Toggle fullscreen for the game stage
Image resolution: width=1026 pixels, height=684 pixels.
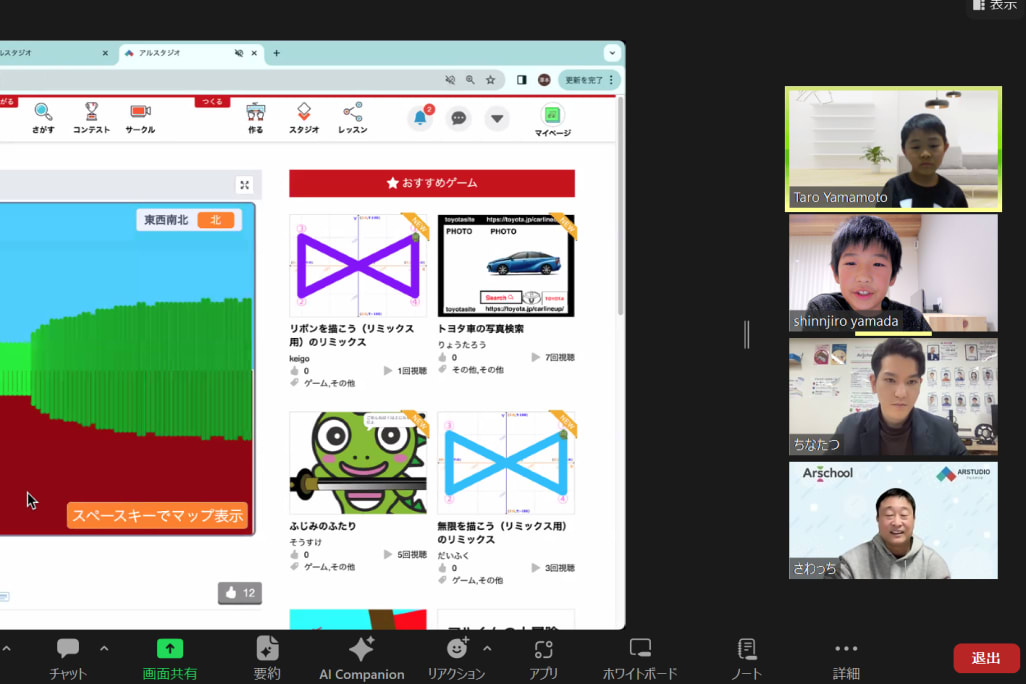(x=244, y=185)
